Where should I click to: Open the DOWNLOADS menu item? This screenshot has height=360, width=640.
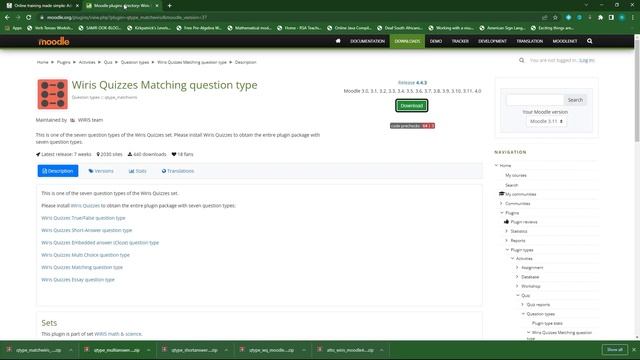(407, 41)
